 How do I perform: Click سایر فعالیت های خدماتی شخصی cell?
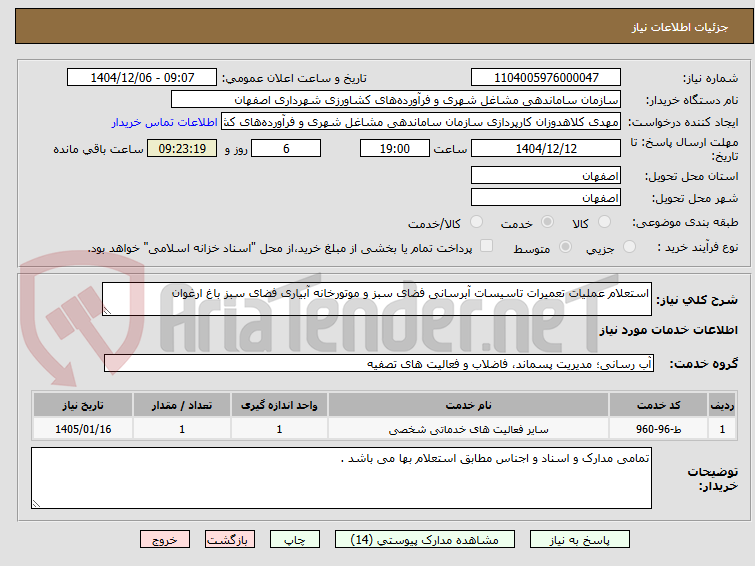469,429
